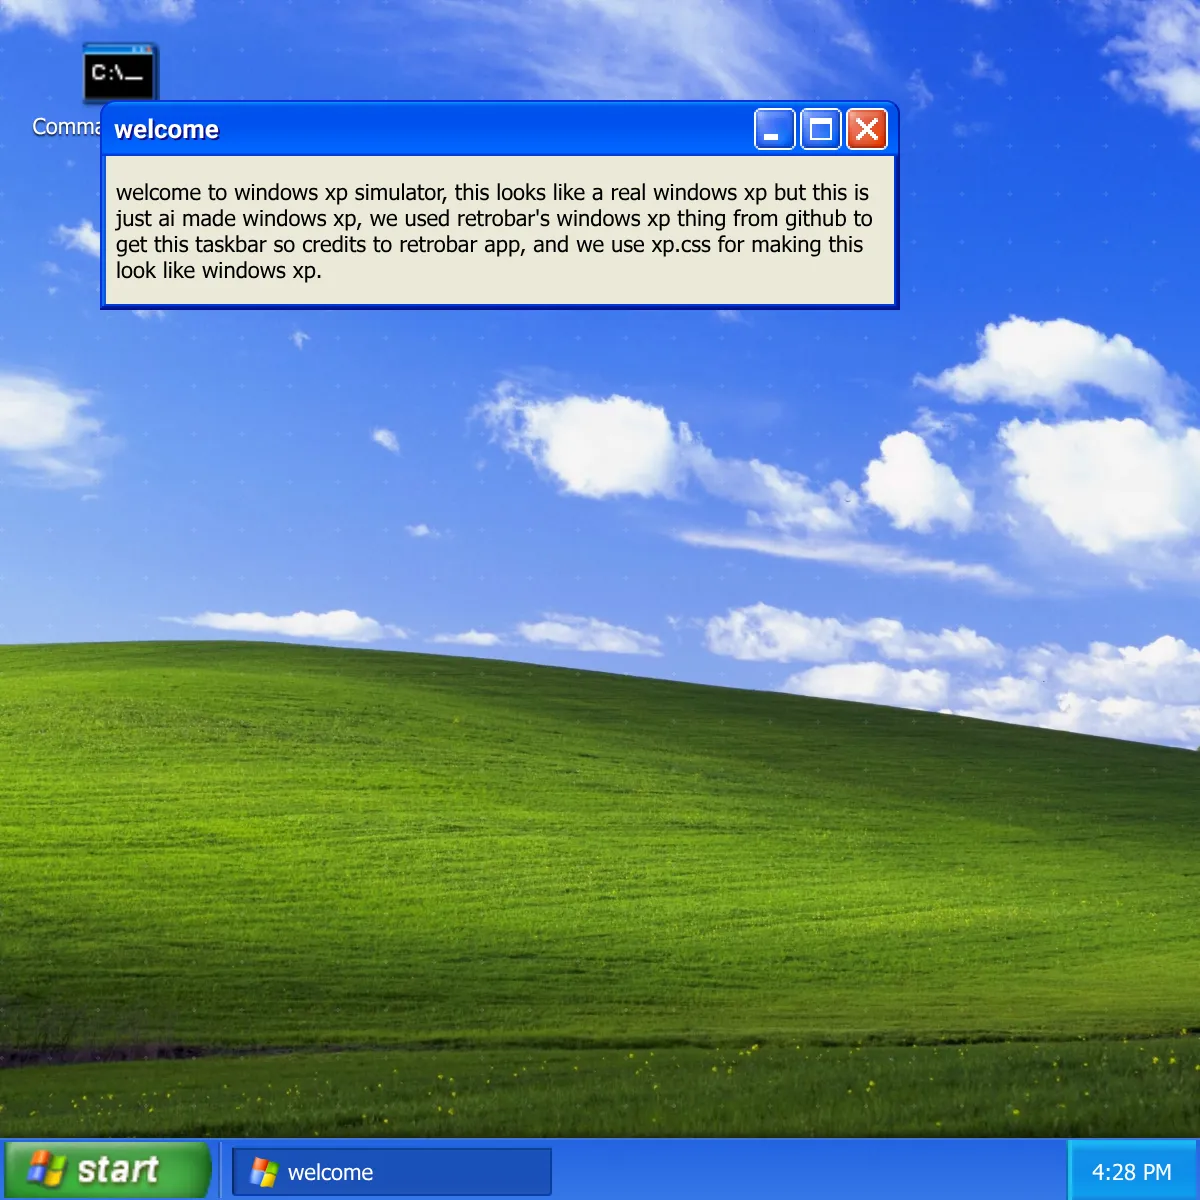Close the welcome window
The width and height of the screenshot is (1200, 1200).
pyautogui.click(x=867, y=130)
